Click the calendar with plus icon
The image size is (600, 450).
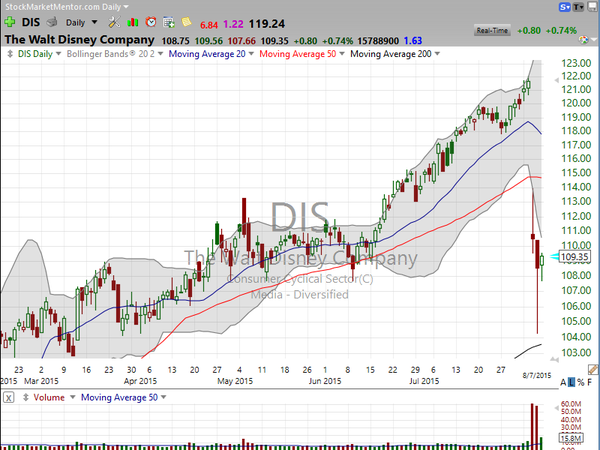point(169,23)
